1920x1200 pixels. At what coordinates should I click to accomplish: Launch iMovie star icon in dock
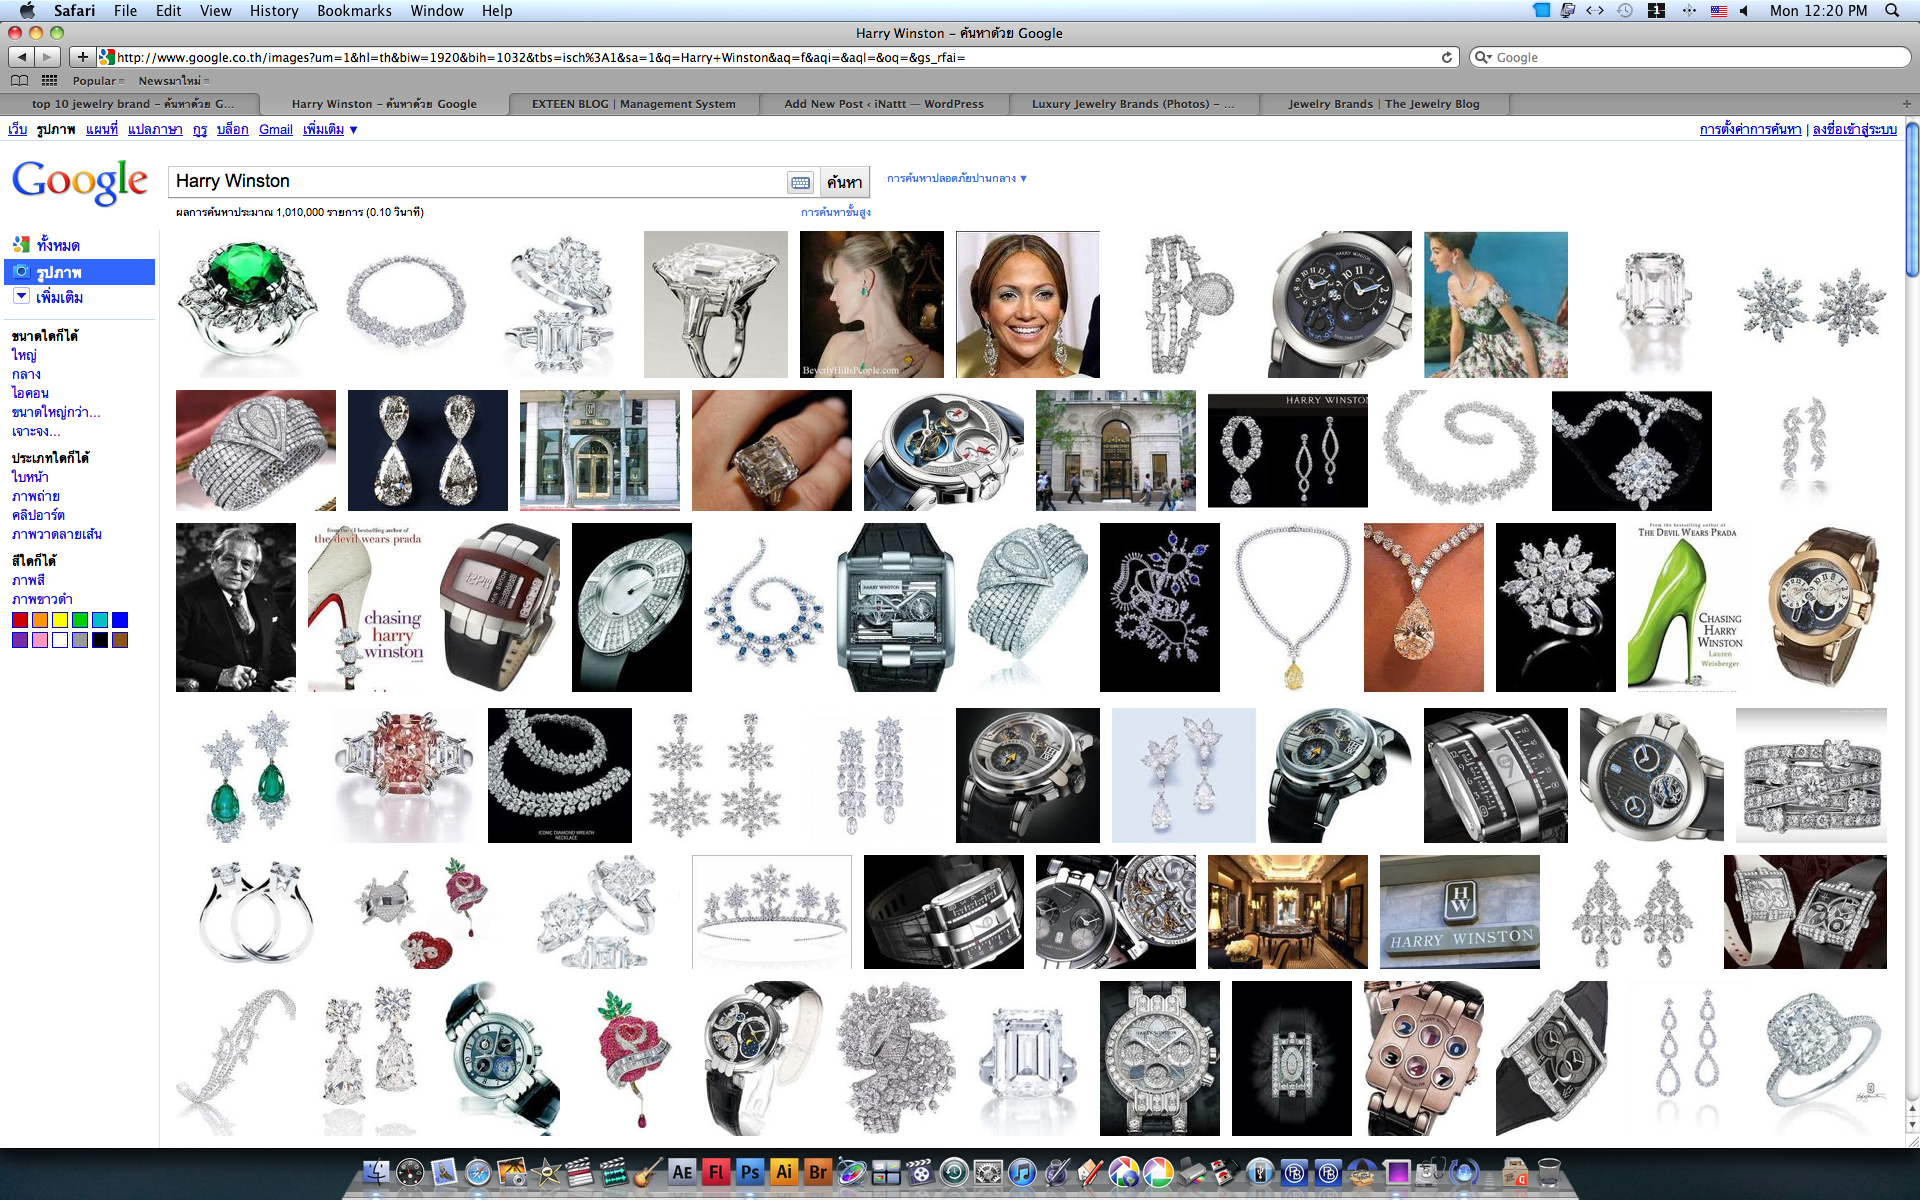[546, 1172]
